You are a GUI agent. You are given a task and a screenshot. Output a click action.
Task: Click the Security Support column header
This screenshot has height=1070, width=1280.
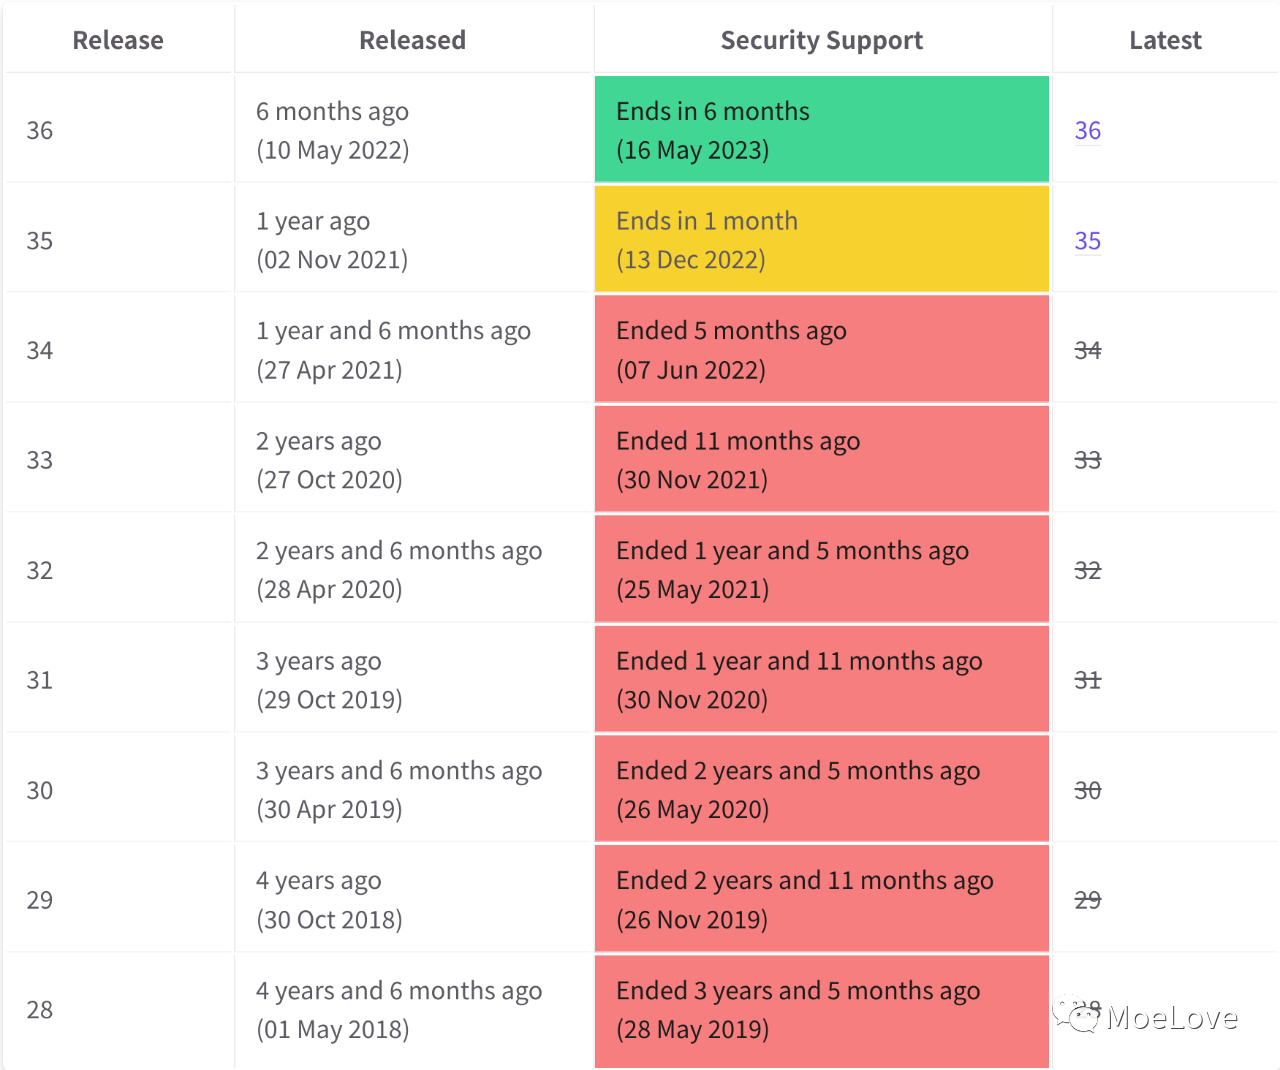(821, 41)
